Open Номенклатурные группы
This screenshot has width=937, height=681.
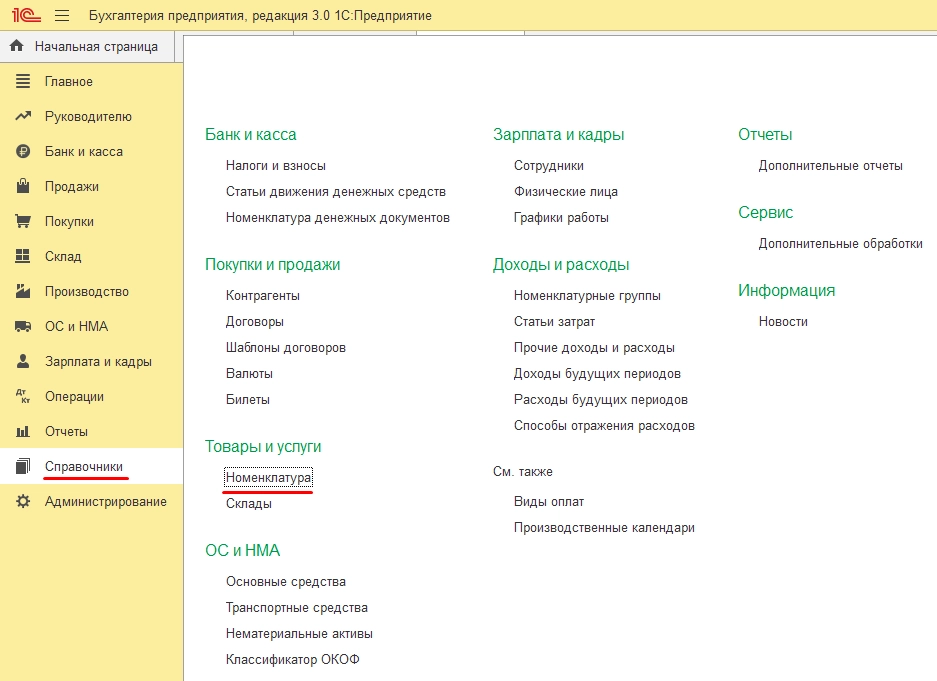(x=587, y=296)
